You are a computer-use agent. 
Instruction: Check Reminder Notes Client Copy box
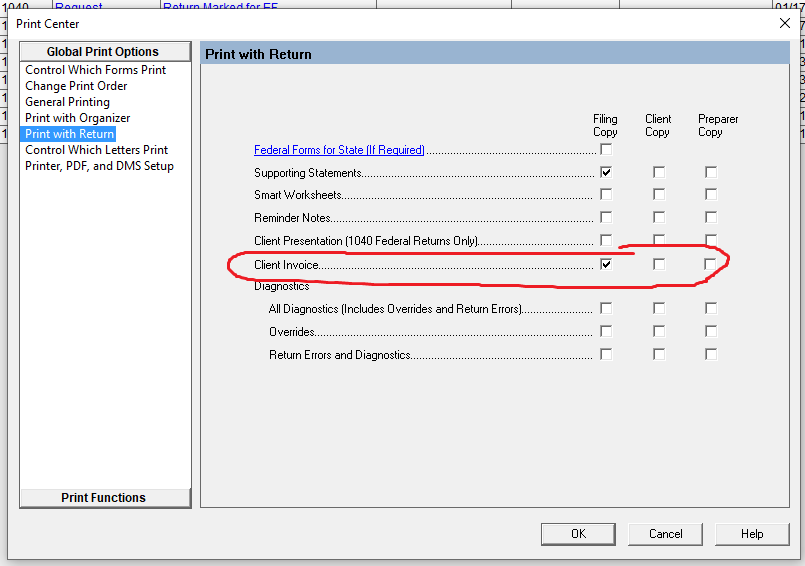click(x=658, y=218)
